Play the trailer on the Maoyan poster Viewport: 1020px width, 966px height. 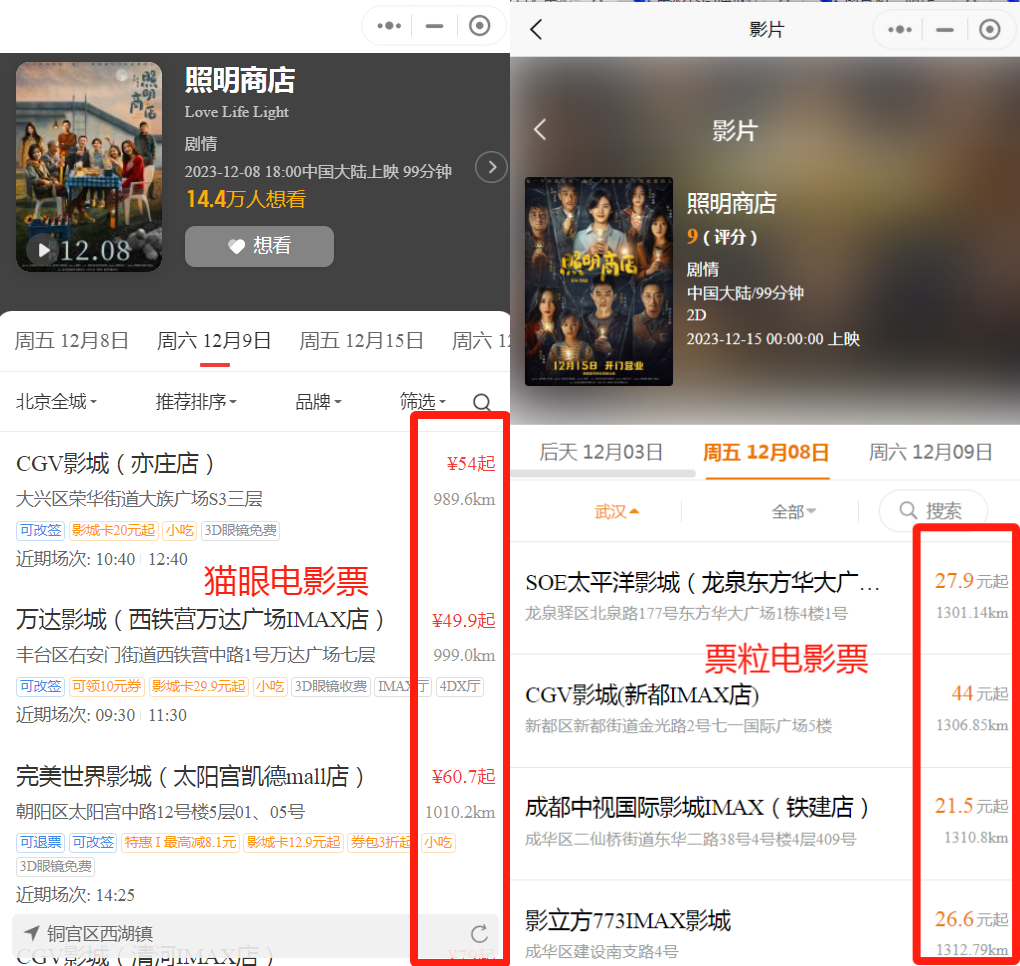point(44,250)
